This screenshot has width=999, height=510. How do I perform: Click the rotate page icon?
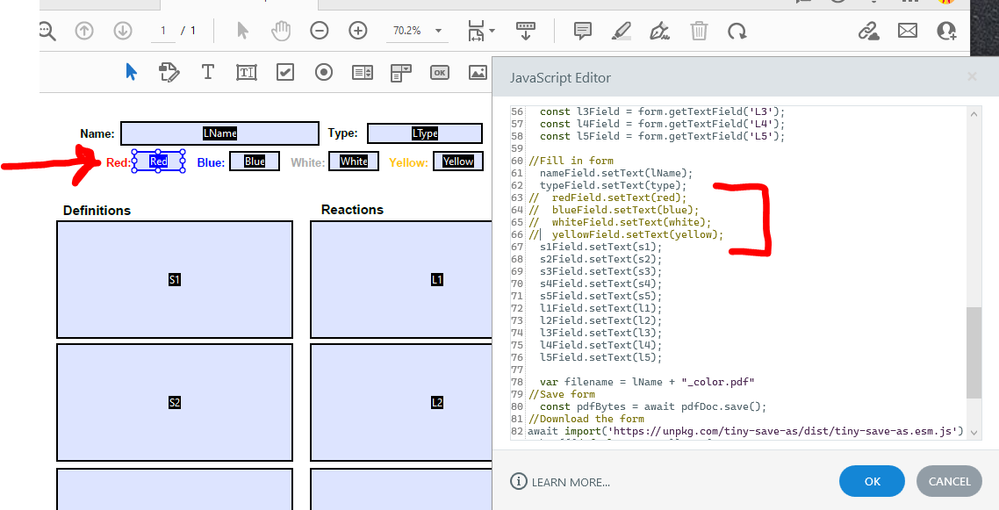point(737,31)
